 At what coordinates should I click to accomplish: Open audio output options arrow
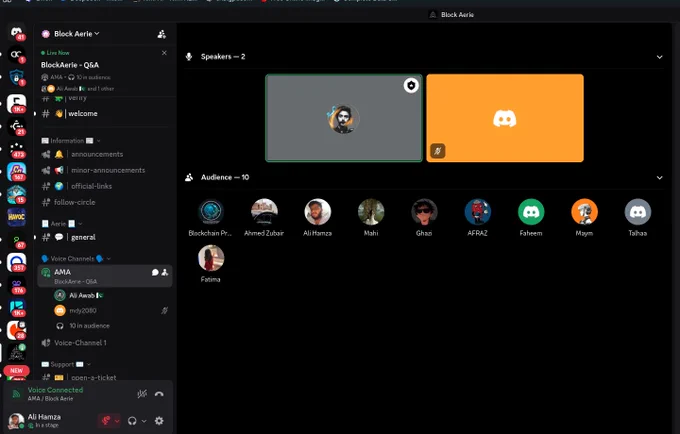tap(144, 421)
